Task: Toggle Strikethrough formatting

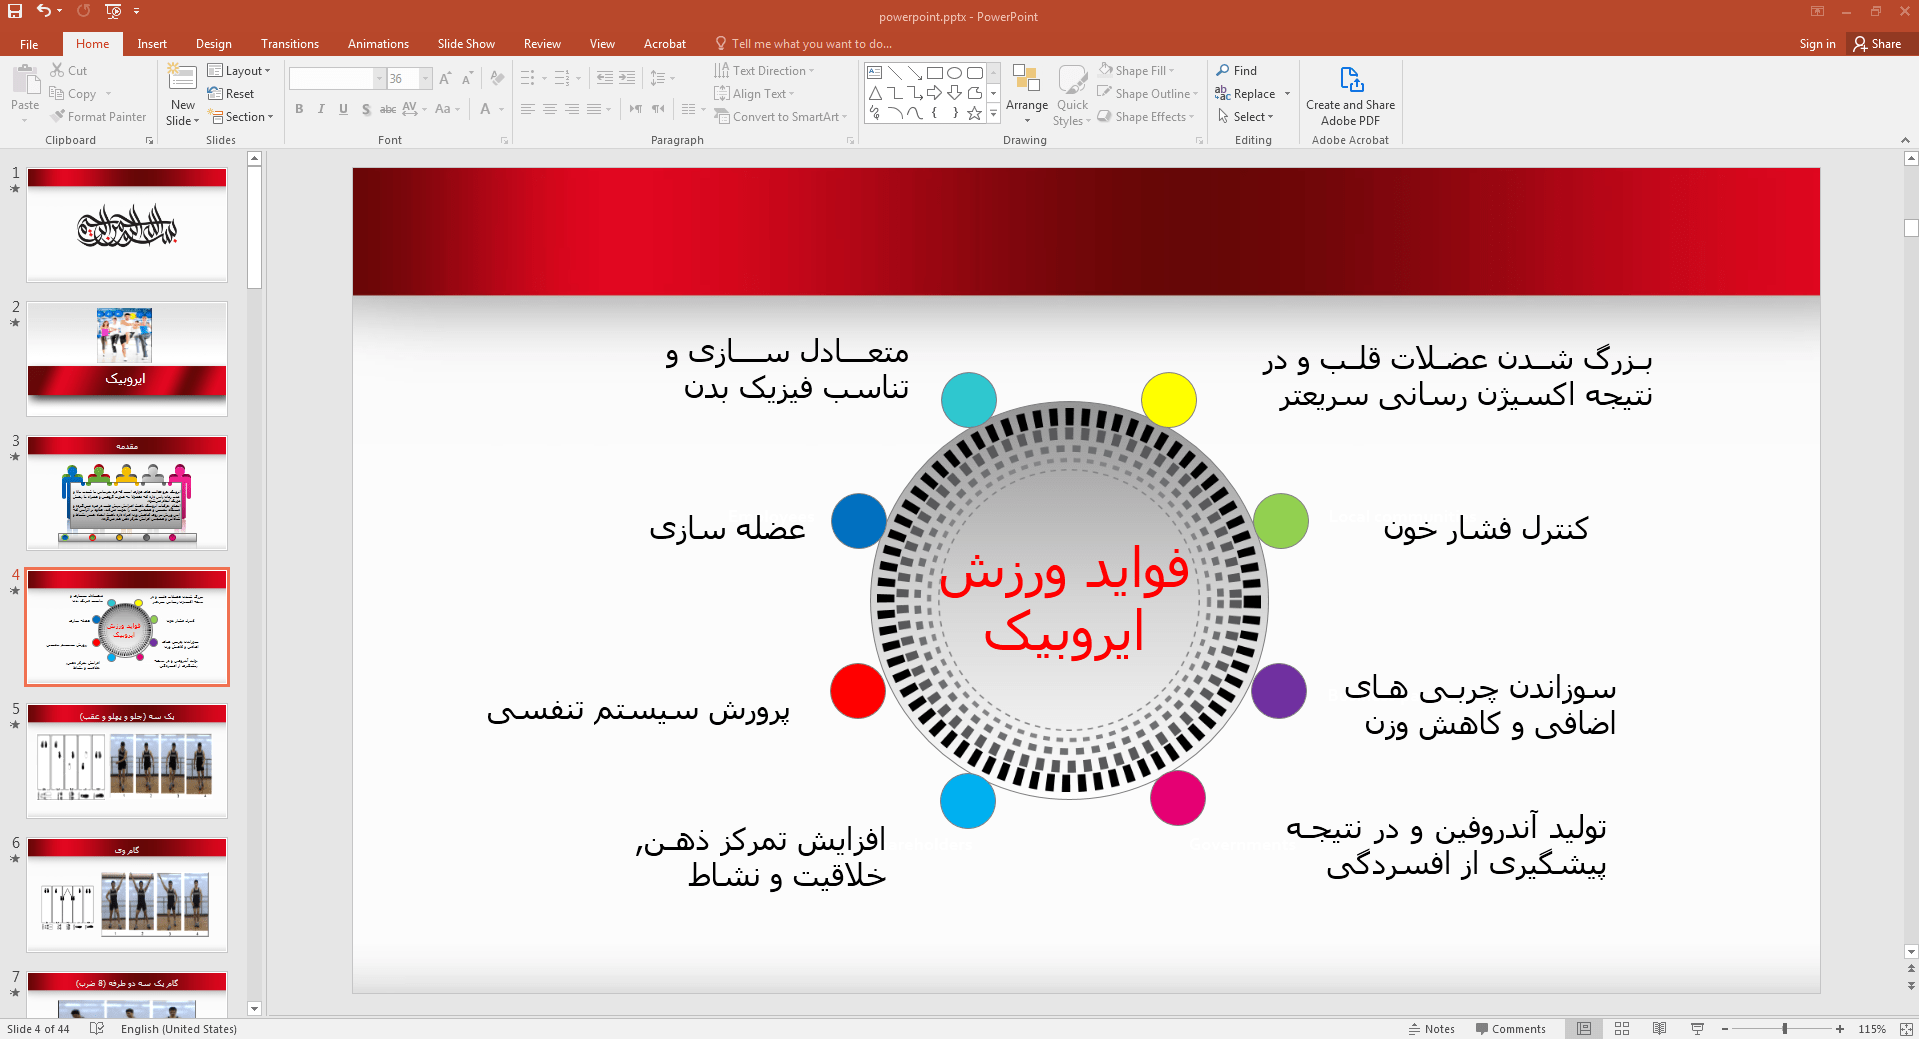Action: click(x=388, y=109)
